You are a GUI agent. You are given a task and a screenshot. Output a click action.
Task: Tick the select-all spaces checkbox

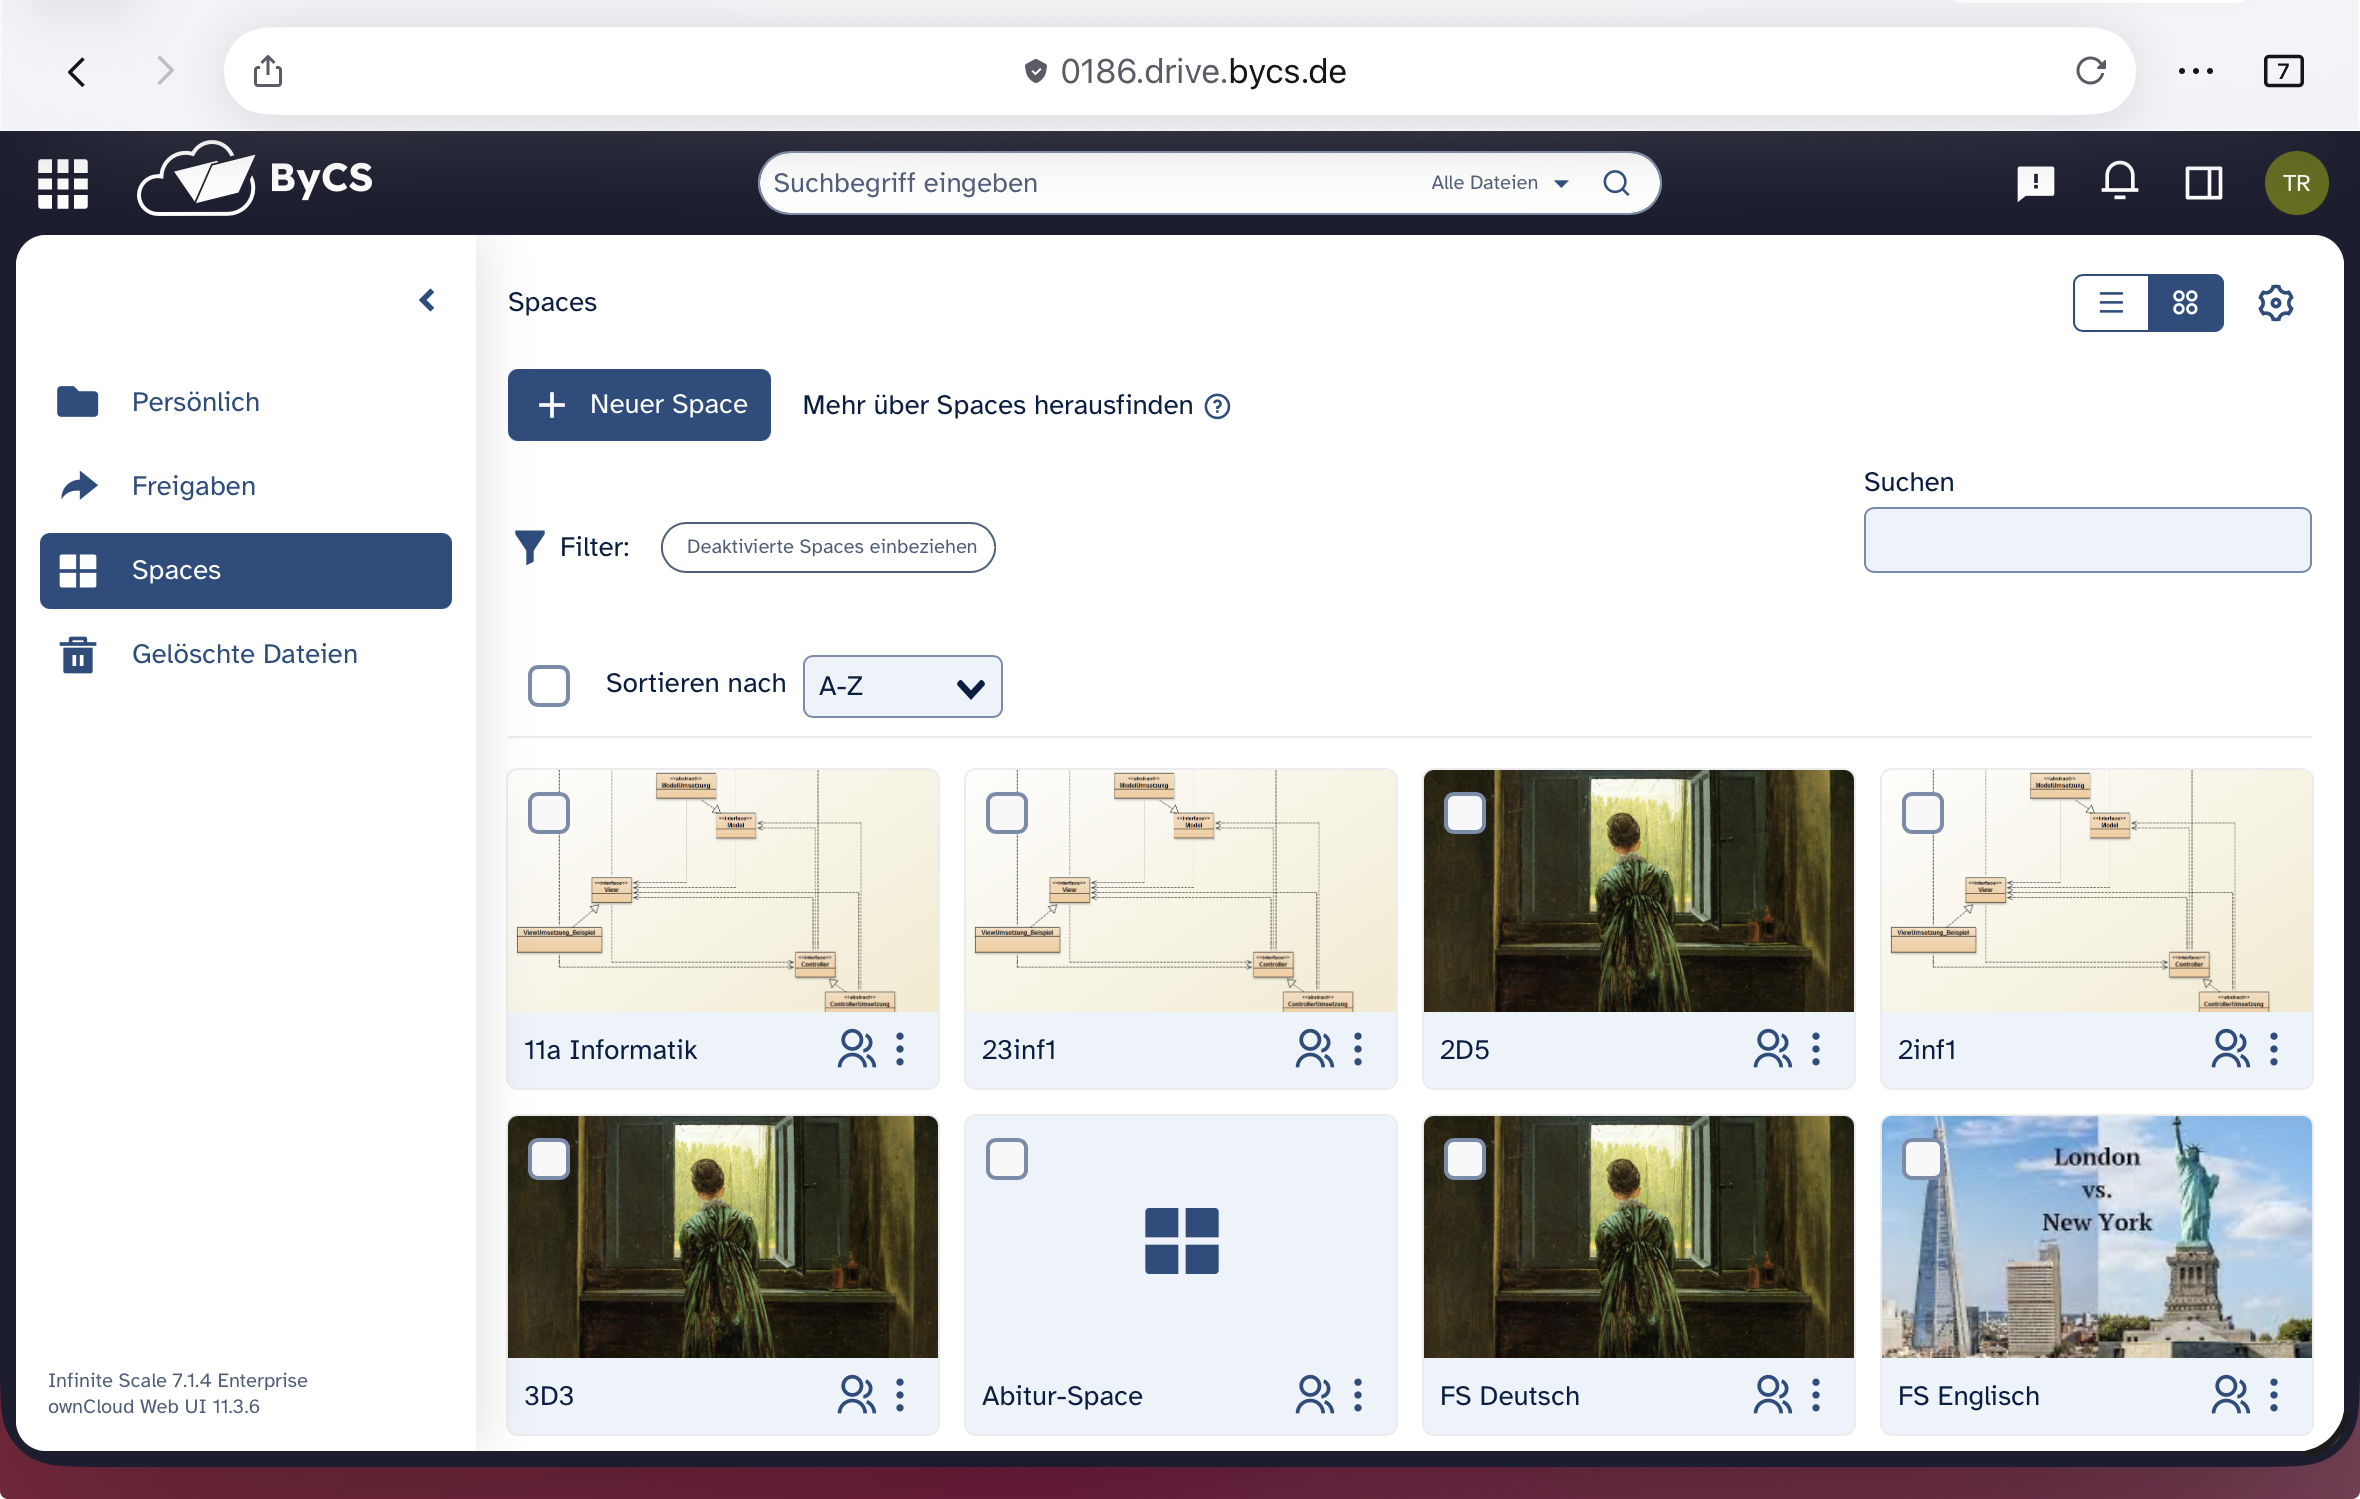coord(549,685)
